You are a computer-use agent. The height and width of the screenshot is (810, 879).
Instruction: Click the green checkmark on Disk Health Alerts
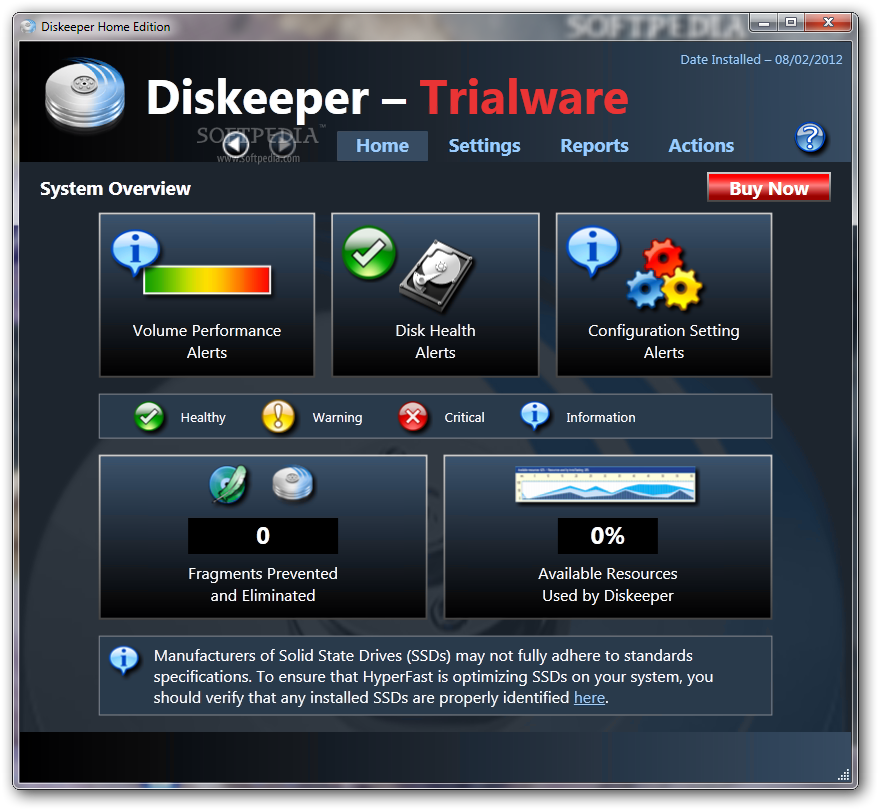pyautogui.click(x=369, y=253)
